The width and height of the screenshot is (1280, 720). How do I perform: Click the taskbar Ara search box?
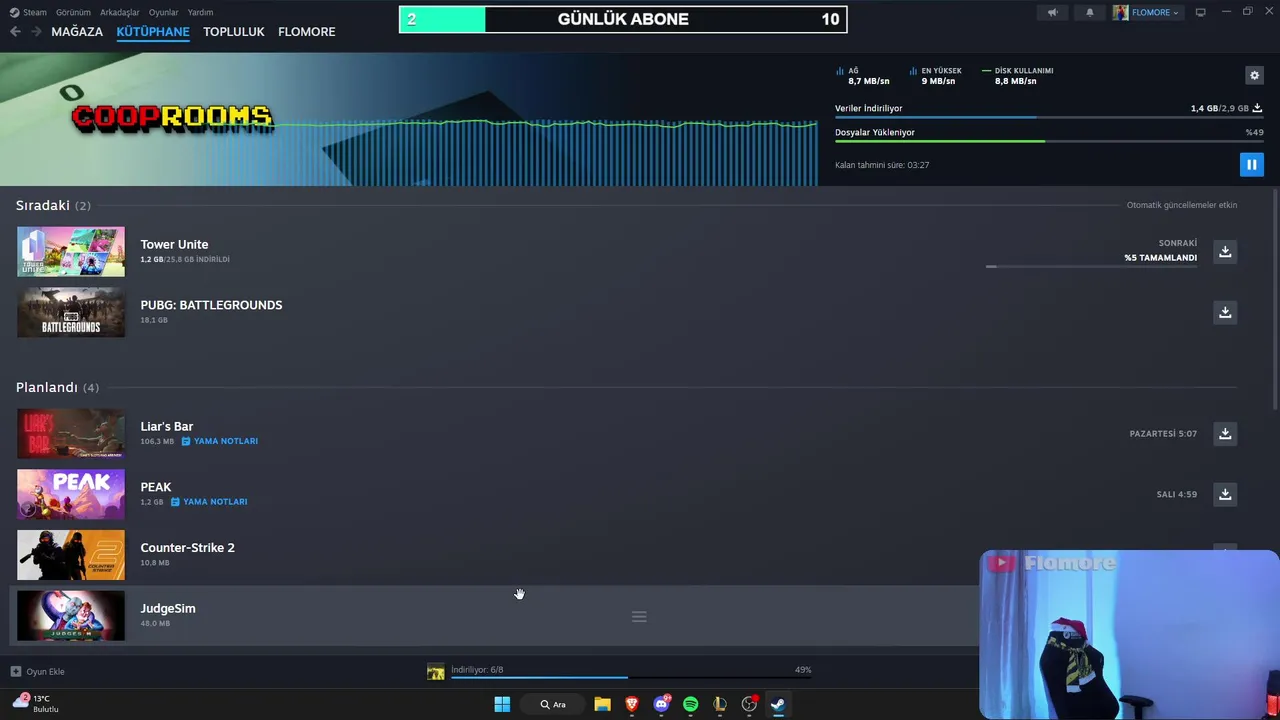coord(553,704)
